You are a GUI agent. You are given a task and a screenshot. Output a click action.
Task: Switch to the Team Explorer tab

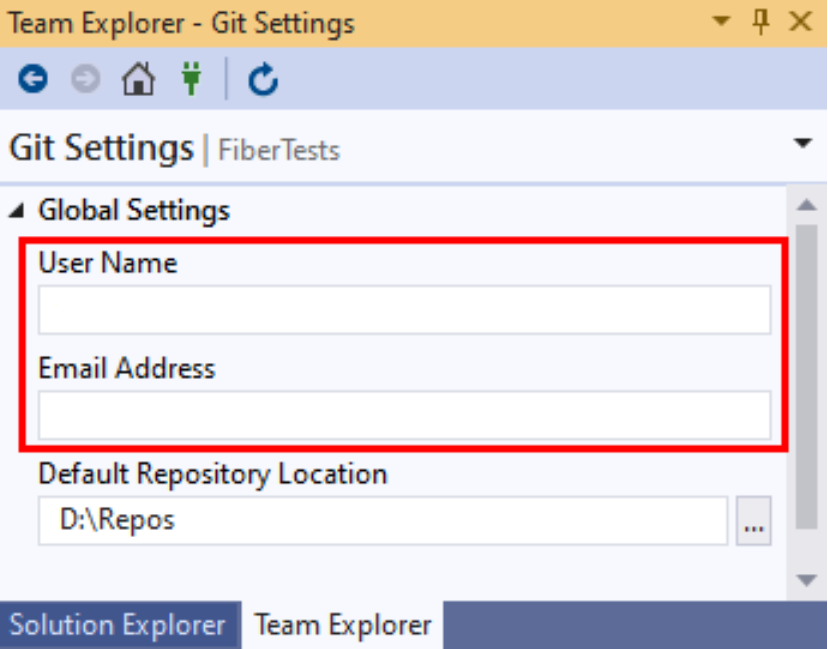343,625
